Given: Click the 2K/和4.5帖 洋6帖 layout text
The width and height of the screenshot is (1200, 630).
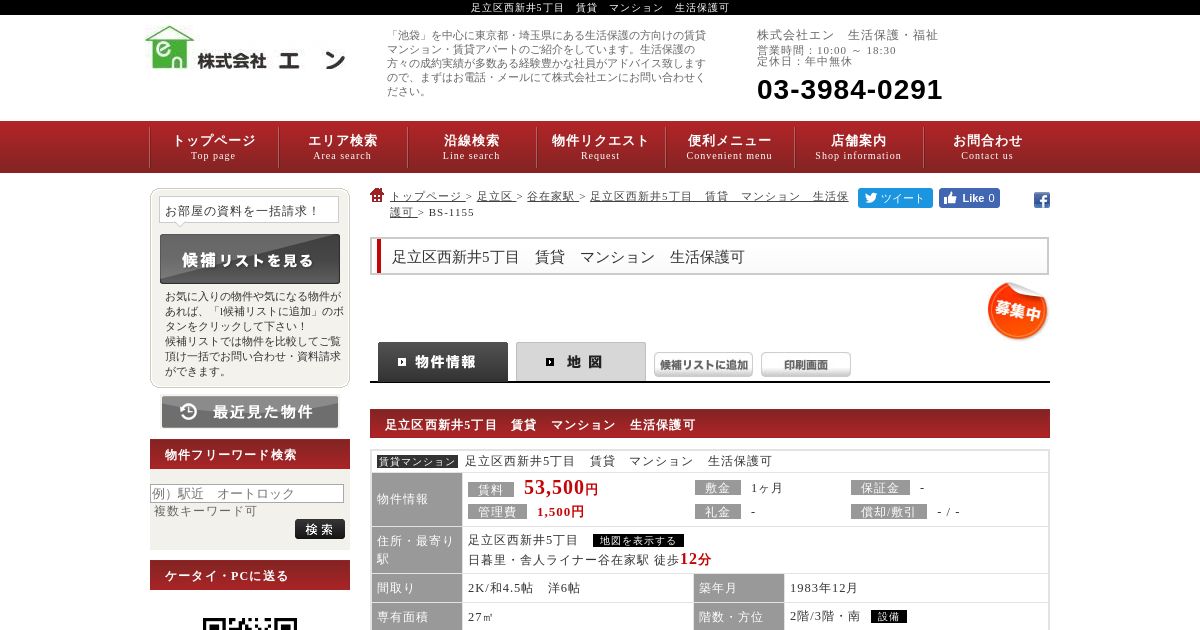Looking at the screenshot, I should pos(524,588).
